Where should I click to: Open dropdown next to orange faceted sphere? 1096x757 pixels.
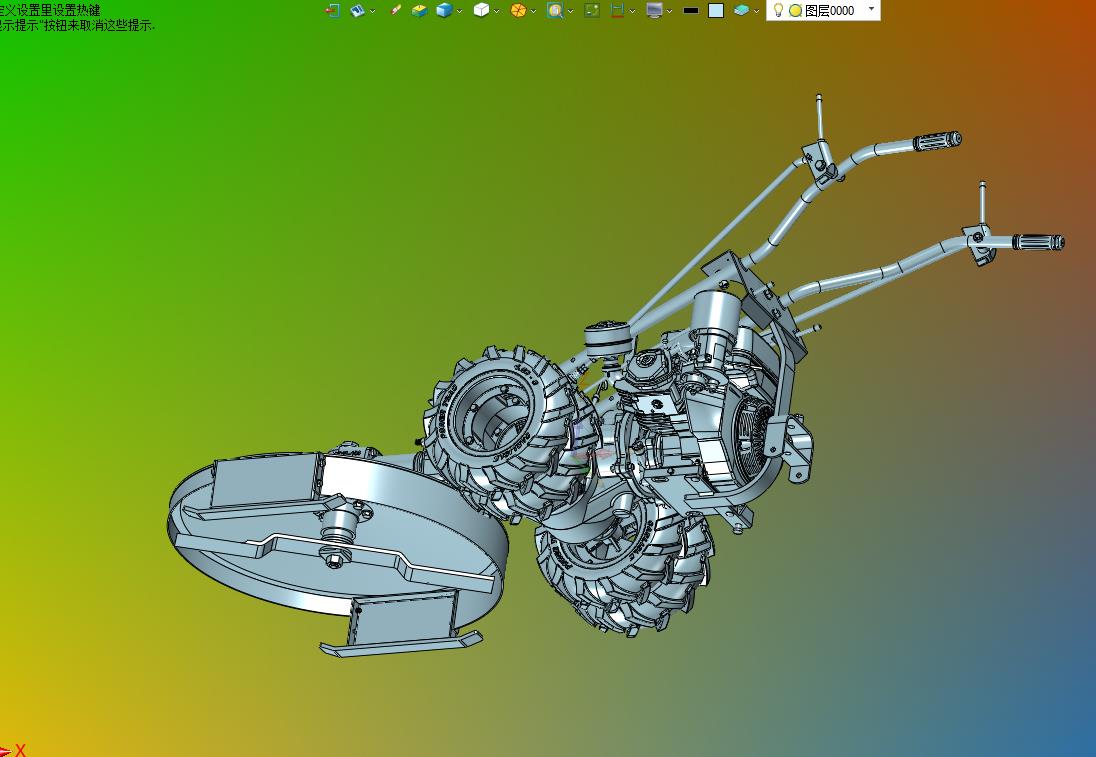pyautogui.click(x=533, y=11)
